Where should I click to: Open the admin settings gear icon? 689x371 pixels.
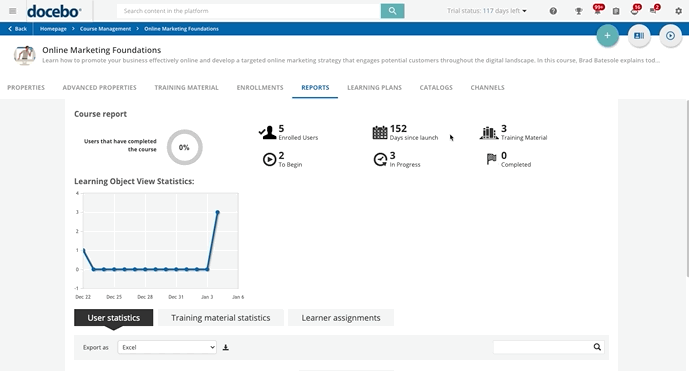coord(678,11)
